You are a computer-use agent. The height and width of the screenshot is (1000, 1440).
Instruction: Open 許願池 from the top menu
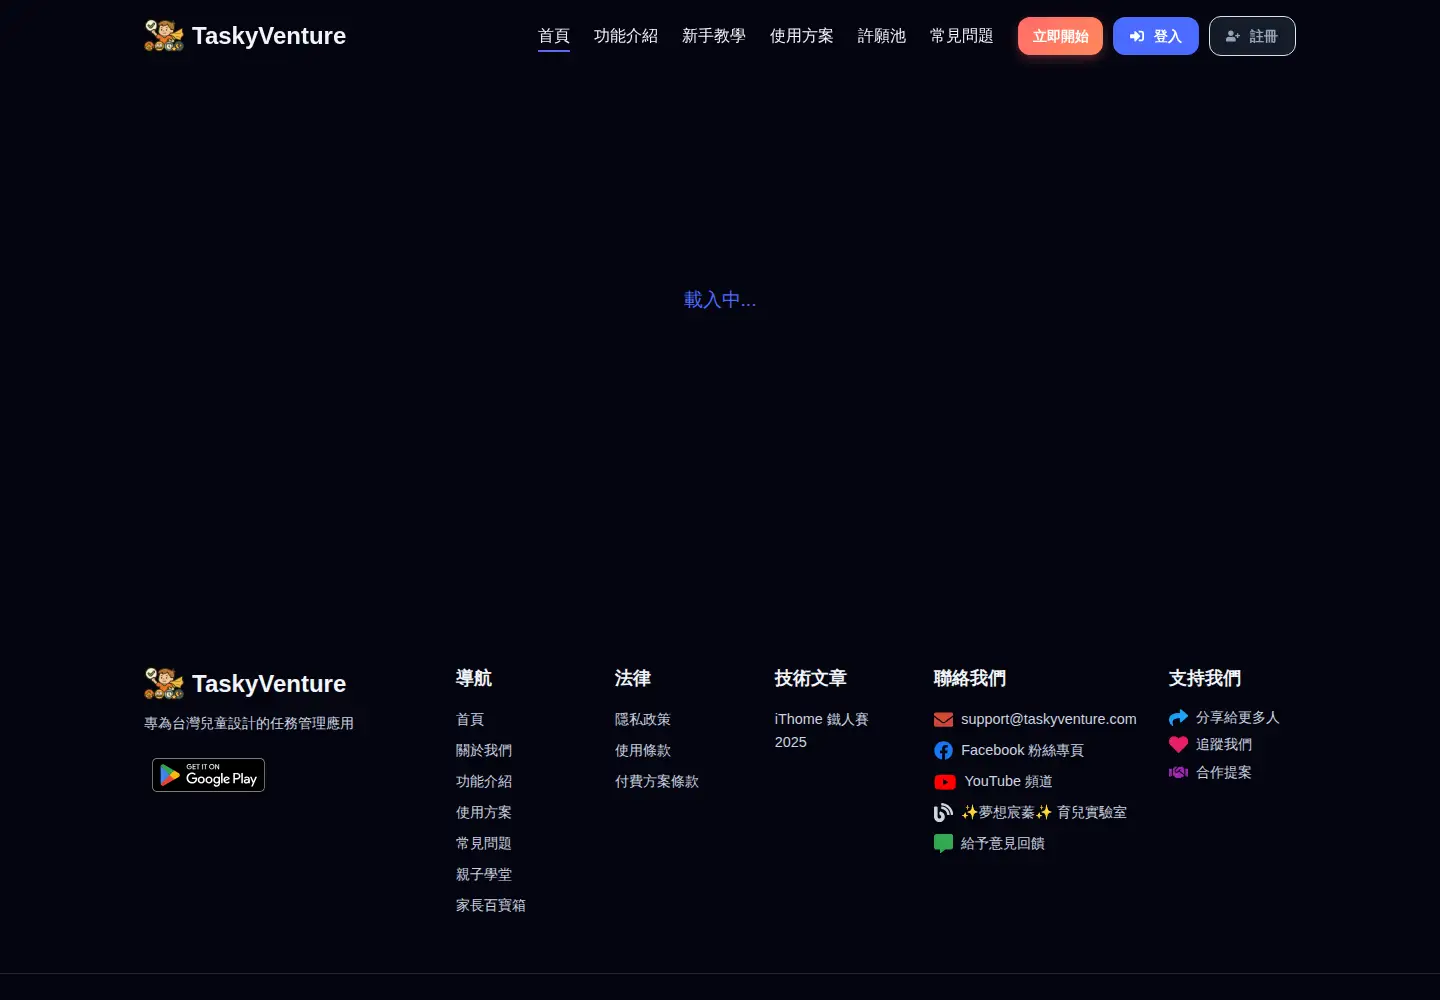click(882, 36)
